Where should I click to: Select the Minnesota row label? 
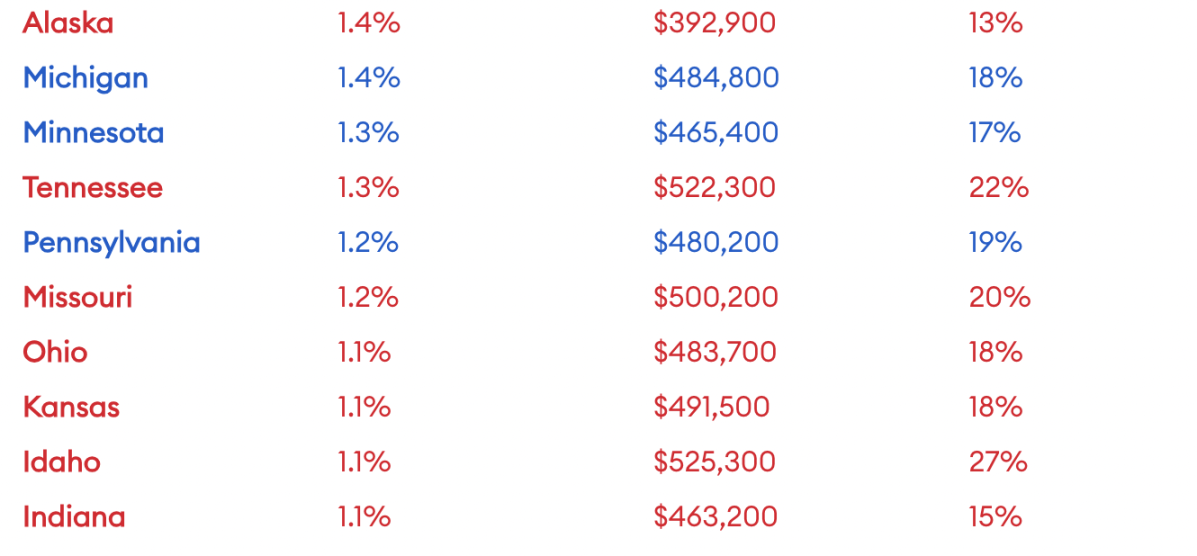(x=93, y=133)
